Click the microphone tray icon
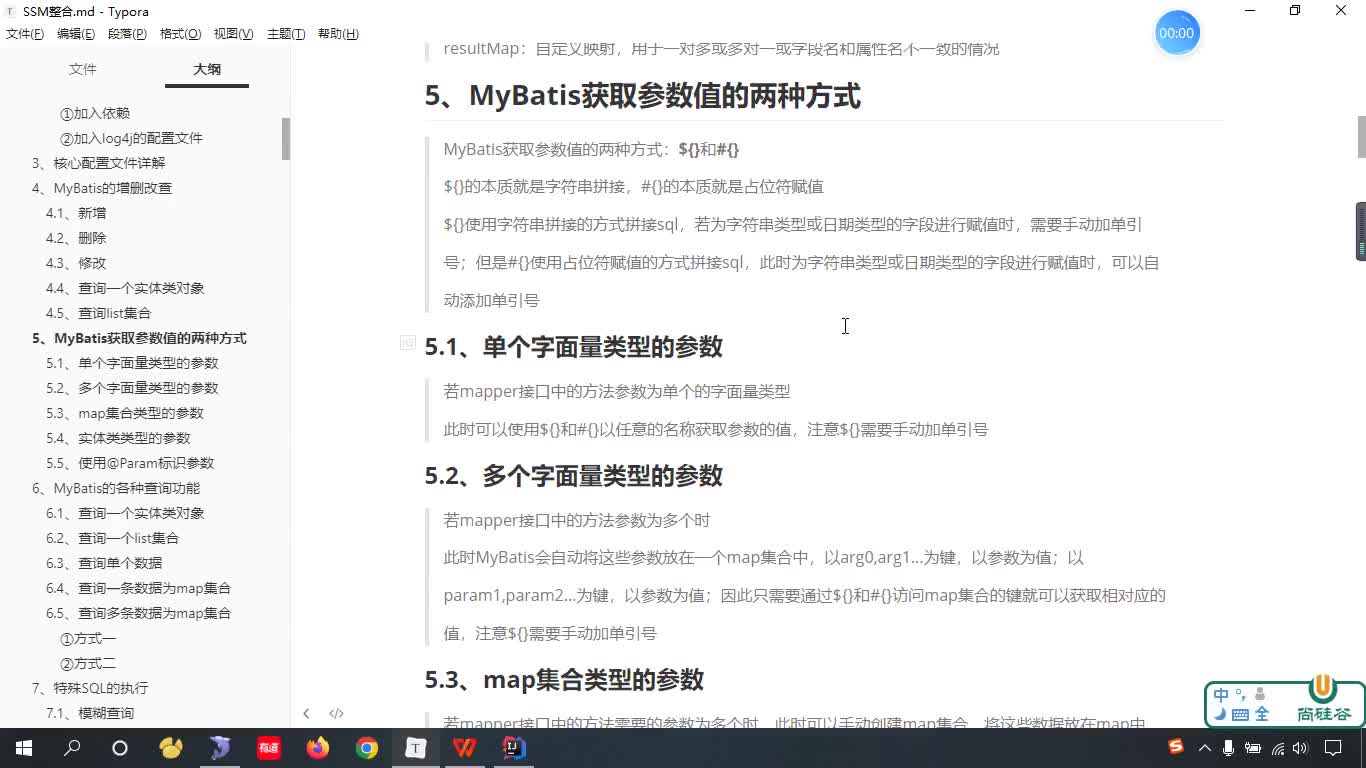 [x=1230, y=747]
